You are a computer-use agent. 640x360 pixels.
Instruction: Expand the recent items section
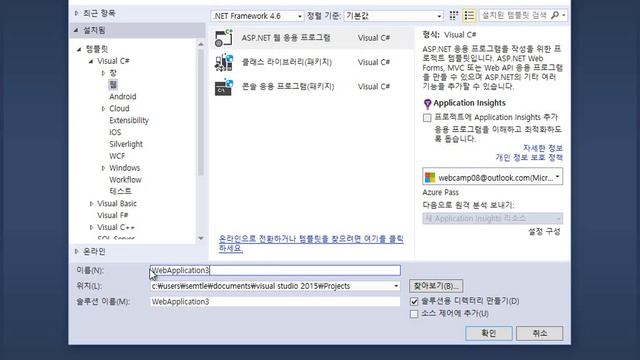(76, 13)
